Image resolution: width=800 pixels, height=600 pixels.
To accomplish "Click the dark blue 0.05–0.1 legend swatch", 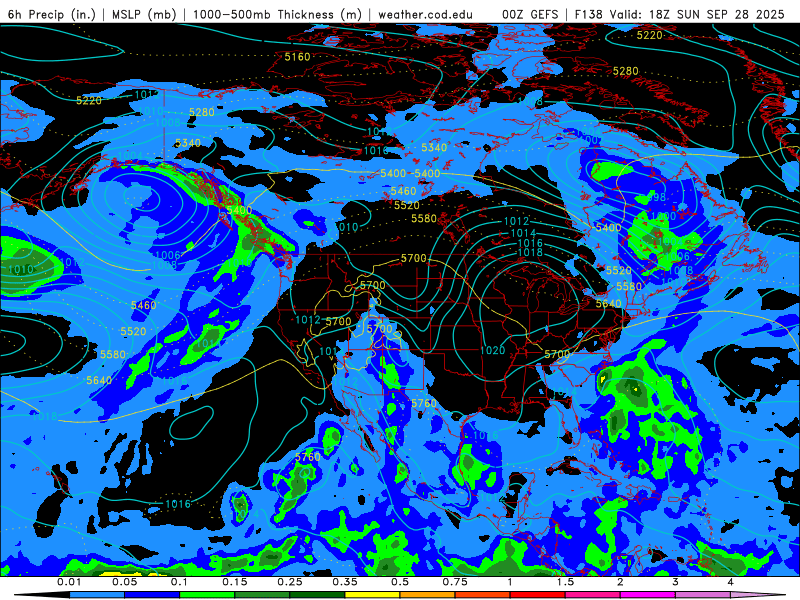I will tap(152, 595).
